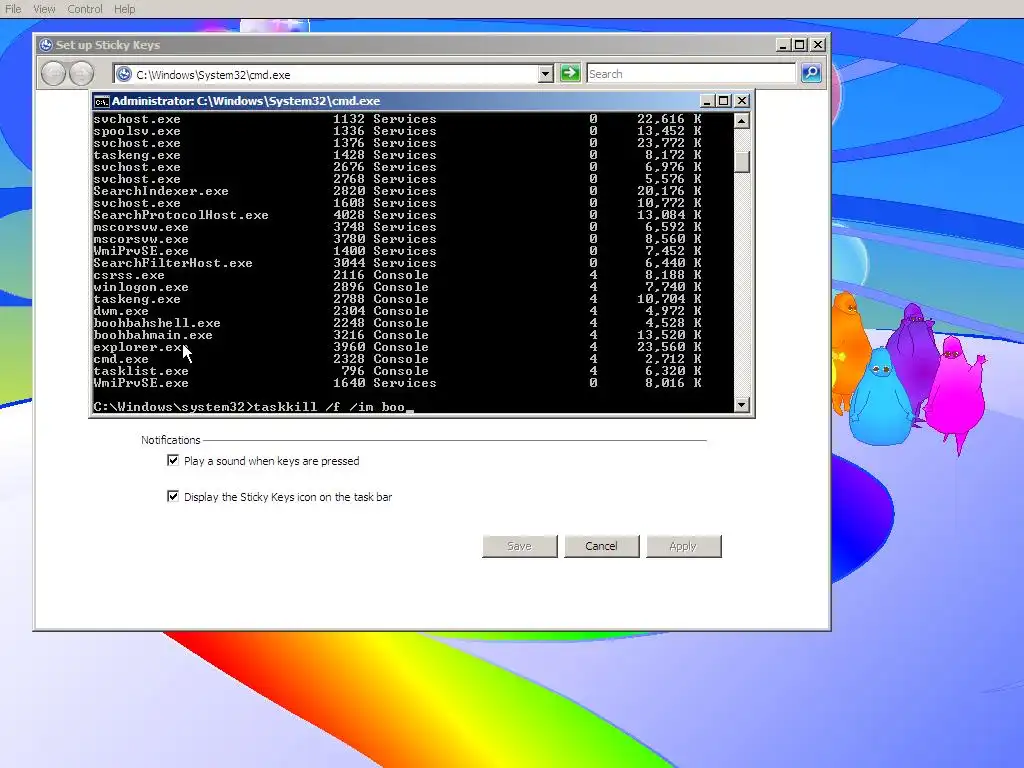Click tasklist.exe in the task list
Viewport: 1024px width, 768px height.
click(141, 371)
